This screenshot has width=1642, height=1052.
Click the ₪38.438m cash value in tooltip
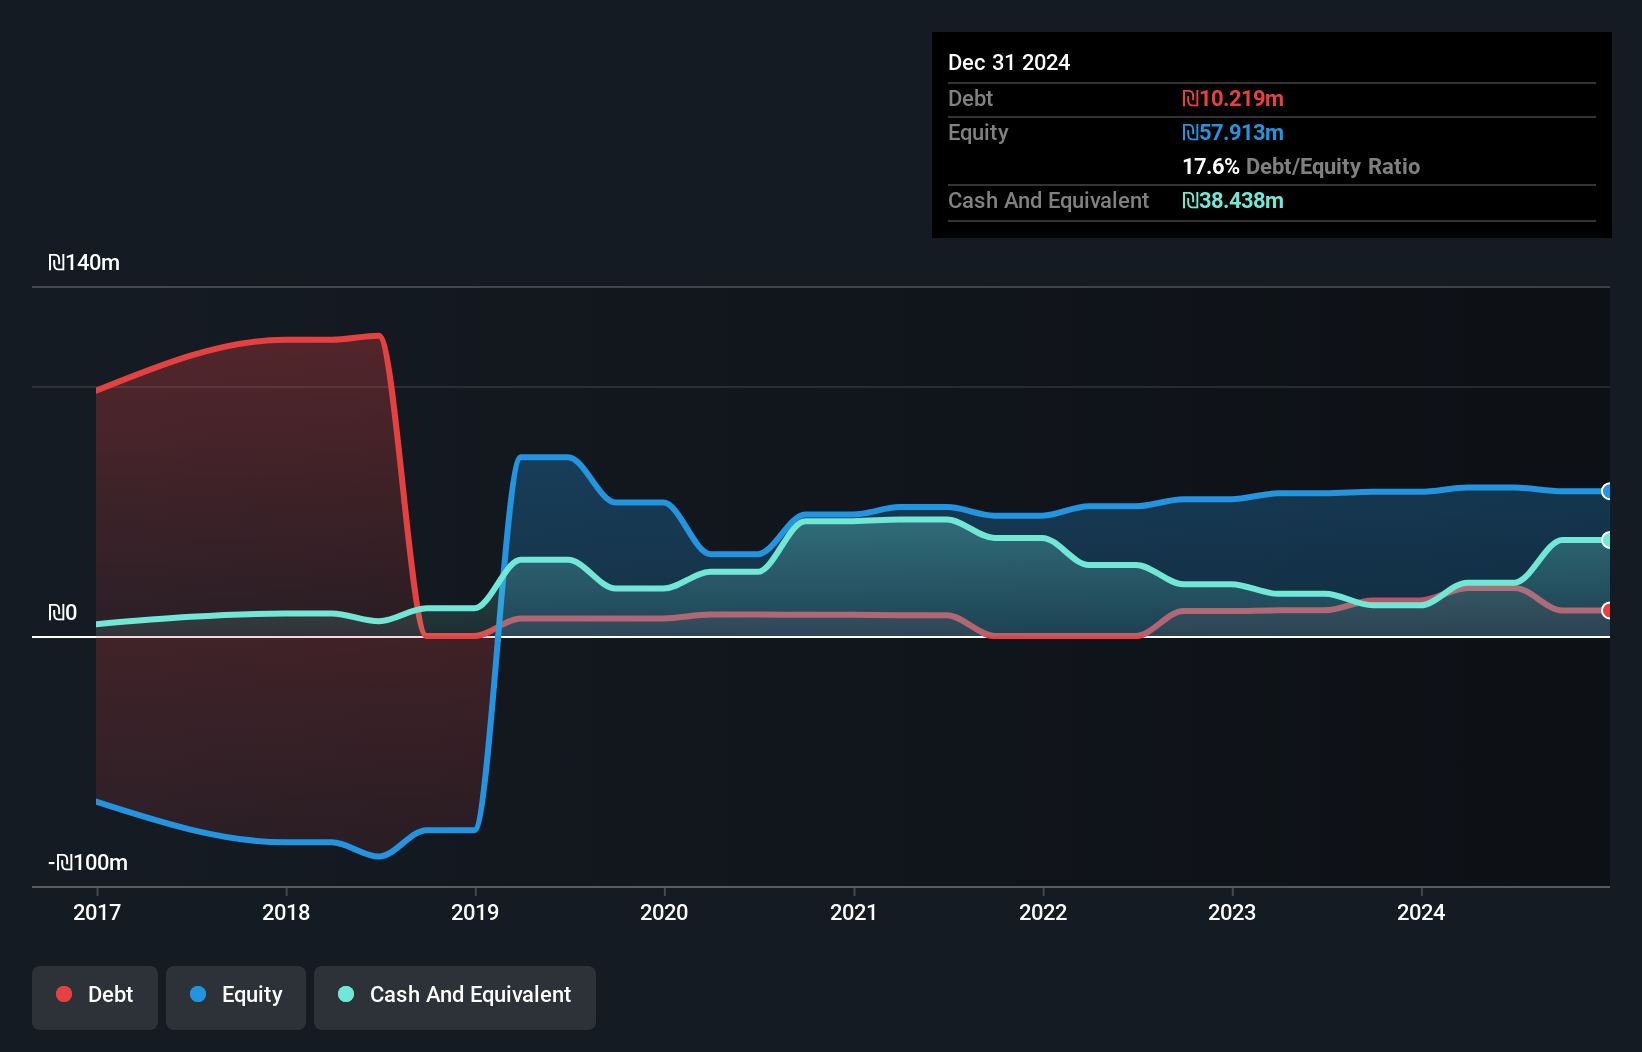tap(1233, 200)
